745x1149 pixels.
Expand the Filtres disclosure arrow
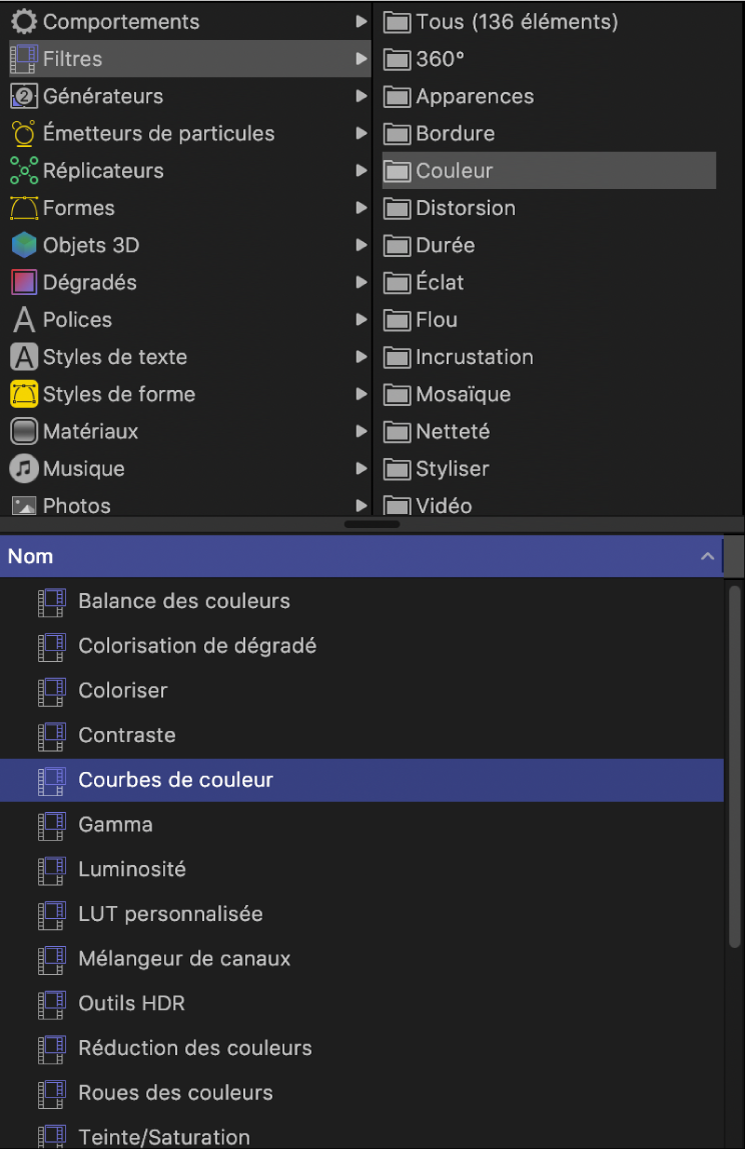point(362,58)
